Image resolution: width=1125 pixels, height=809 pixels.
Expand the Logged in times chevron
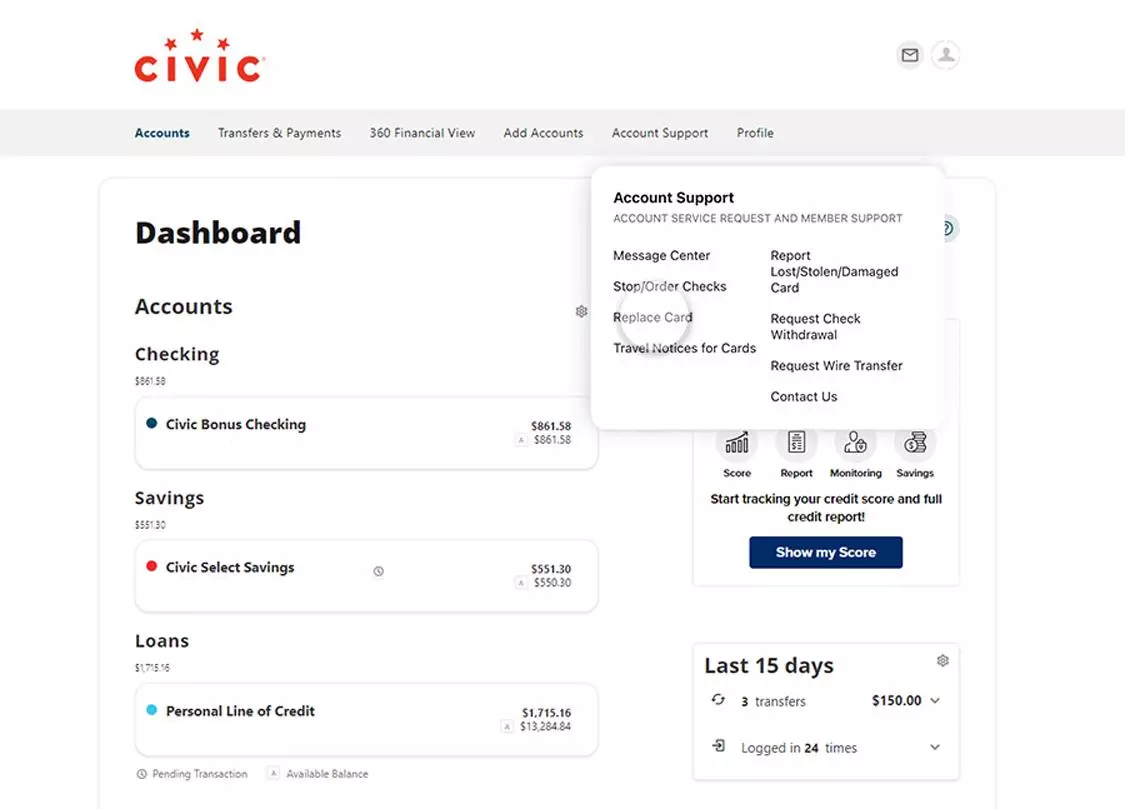click(935, 748)
